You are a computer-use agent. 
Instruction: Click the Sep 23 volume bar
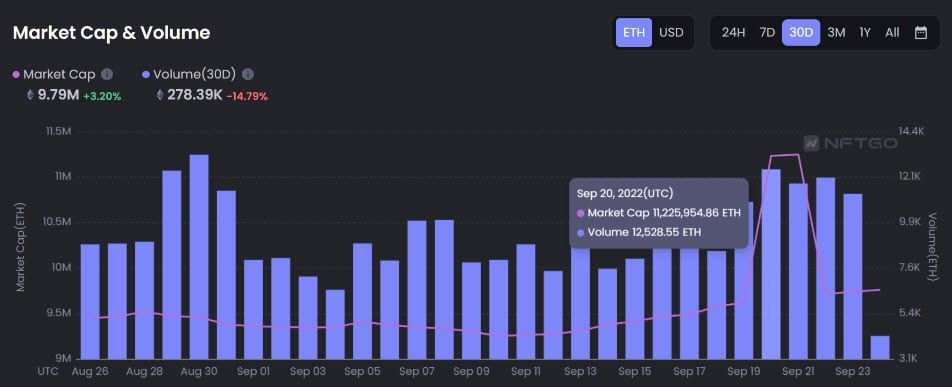click(x=853, y=276)
